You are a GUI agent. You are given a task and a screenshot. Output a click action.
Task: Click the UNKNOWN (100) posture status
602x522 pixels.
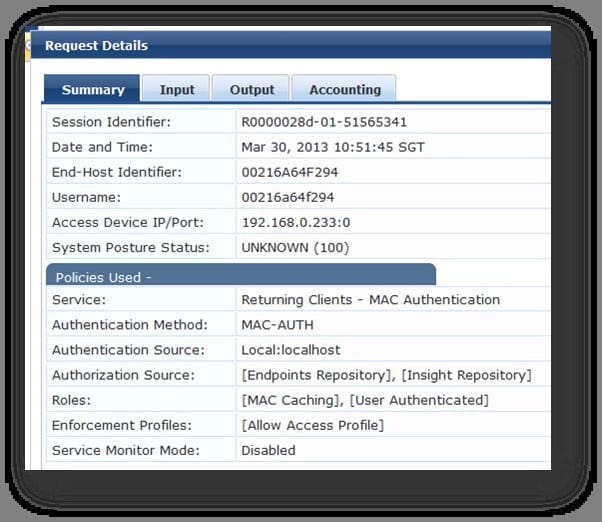(293, 247)
